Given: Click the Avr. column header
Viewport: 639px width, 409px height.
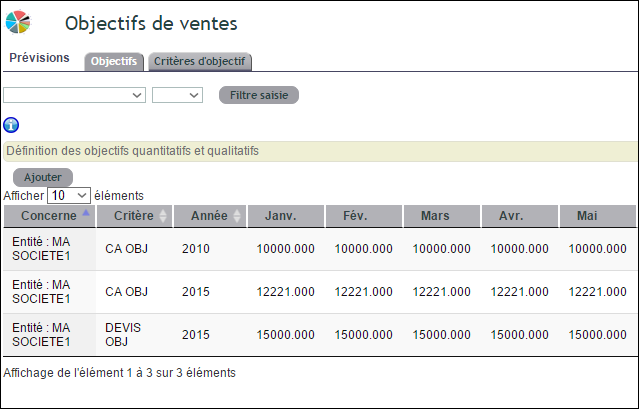Looking at the screenshot, I should pyautogui.click(x=520, y=216).
